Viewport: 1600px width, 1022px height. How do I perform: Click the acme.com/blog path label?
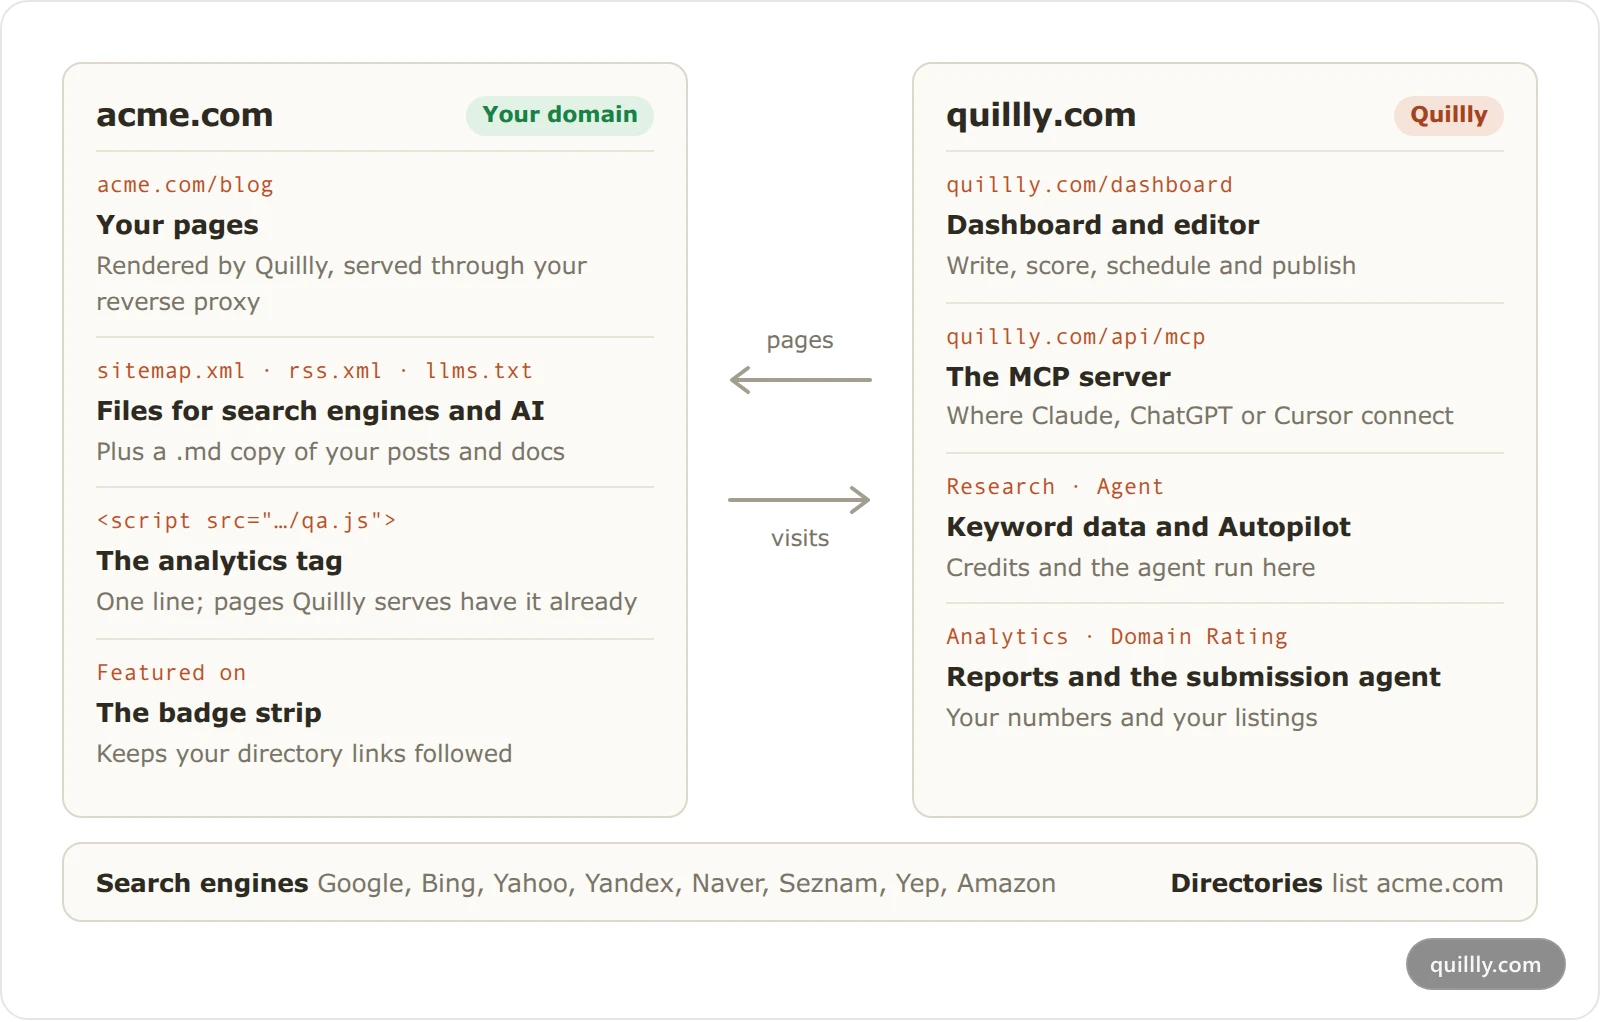(185, 185)
